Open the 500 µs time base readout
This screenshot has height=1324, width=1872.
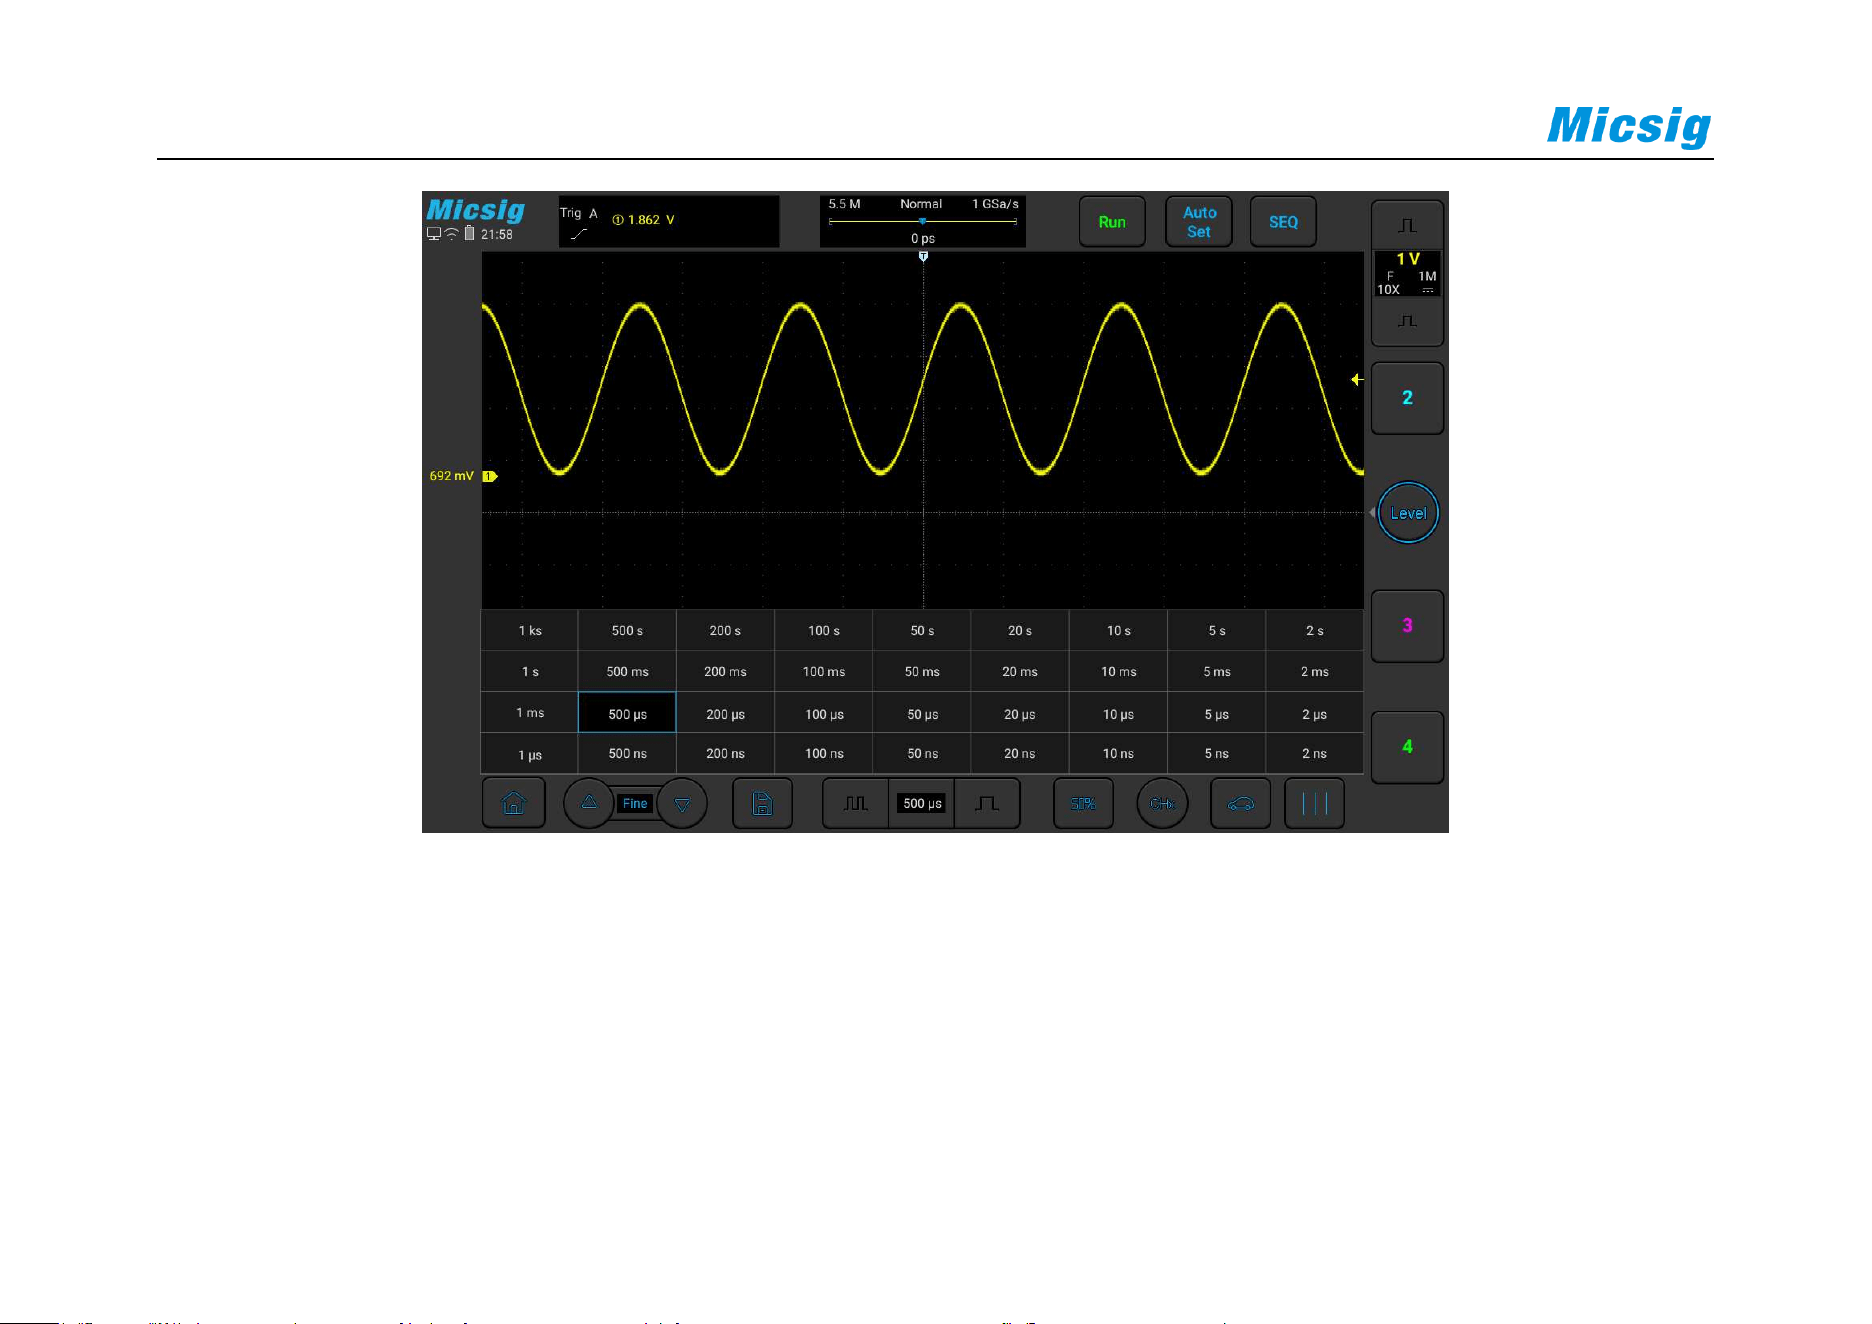(922, 803)
